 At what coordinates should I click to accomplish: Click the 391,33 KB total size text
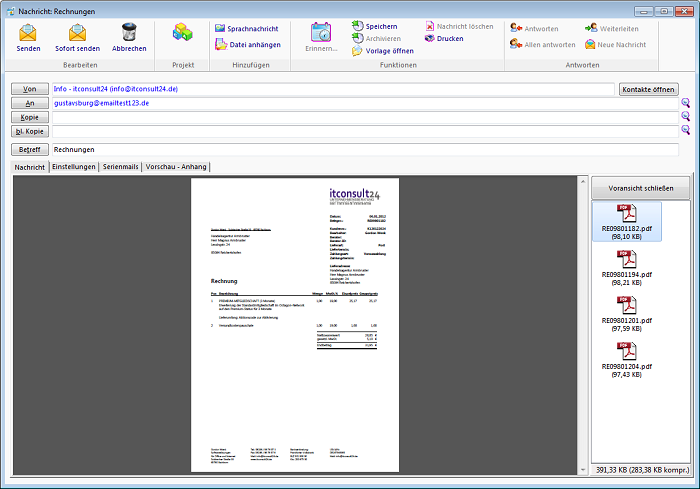642,470
